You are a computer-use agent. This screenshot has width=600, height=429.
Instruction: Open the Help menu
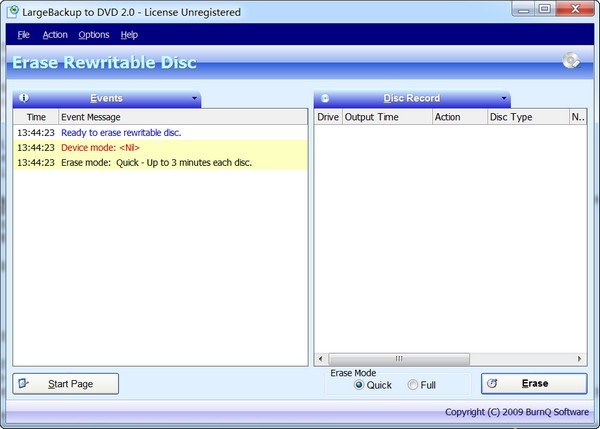click(129, 35)
